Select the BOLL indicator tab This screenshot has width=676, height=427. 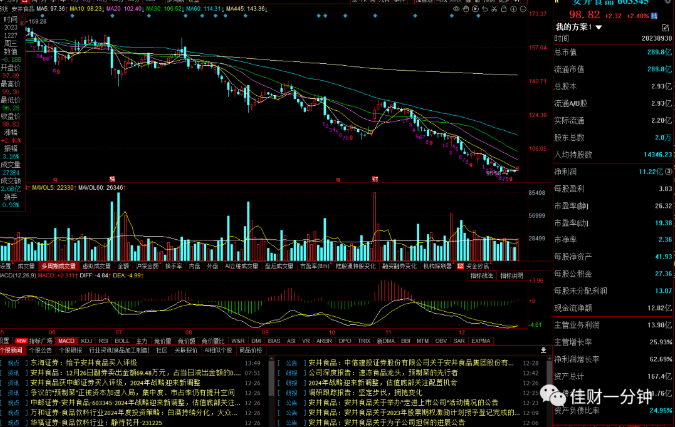coord(122,341)
